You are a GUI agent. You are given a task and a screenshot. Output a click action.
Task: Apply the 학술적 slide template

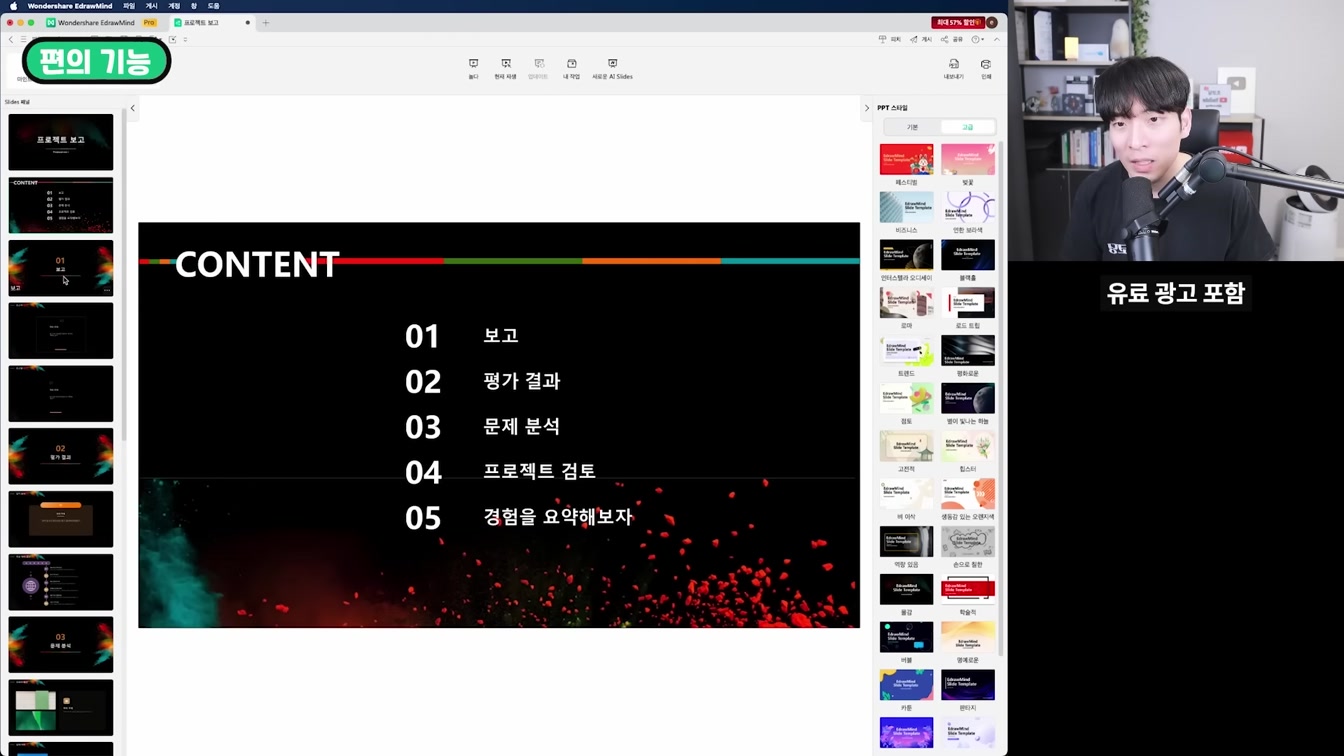(968, 590)
